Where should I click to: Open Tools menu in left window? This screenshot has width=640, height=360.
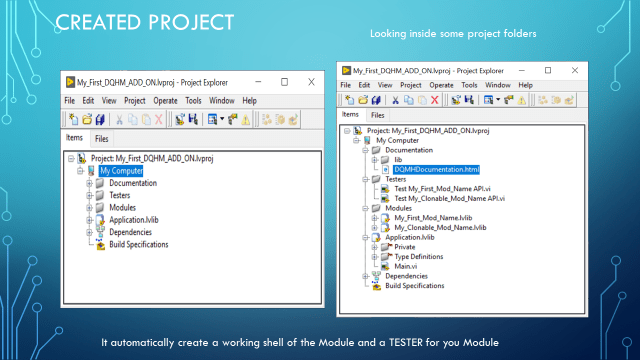click(193, 100)
